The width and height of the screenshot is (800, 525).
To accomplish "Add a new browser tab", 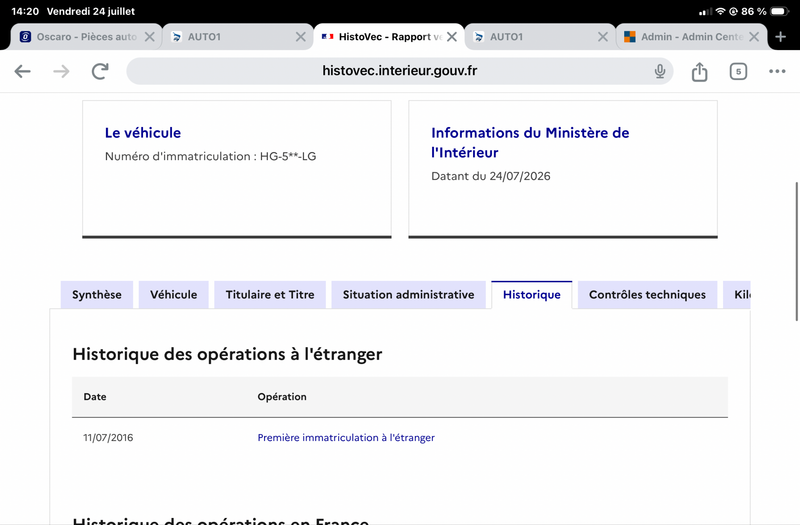I will 780,37.
